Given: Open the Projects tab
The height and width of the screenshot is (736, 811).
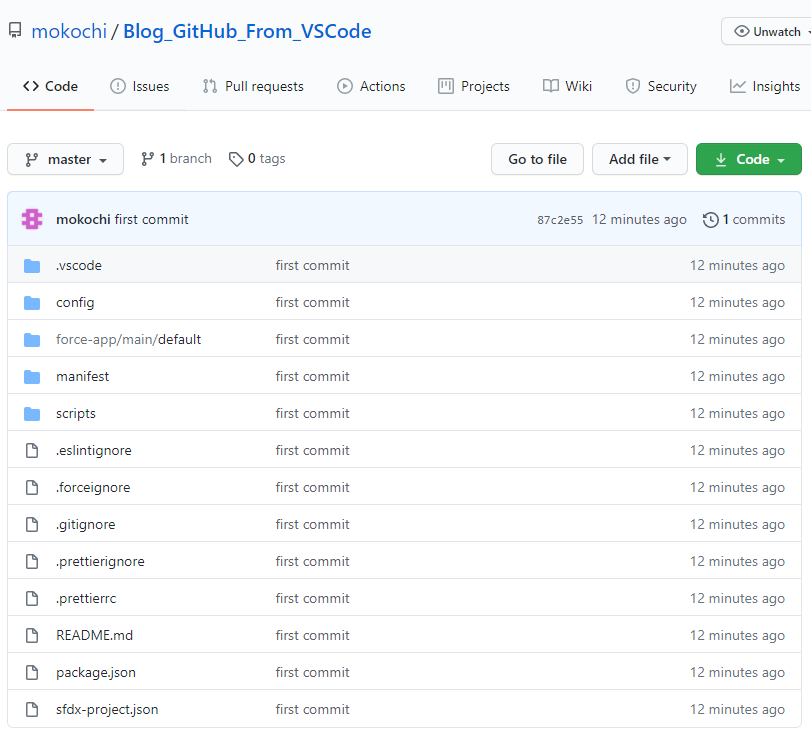Looking at the screenshot, I should [x=474, y=86].
